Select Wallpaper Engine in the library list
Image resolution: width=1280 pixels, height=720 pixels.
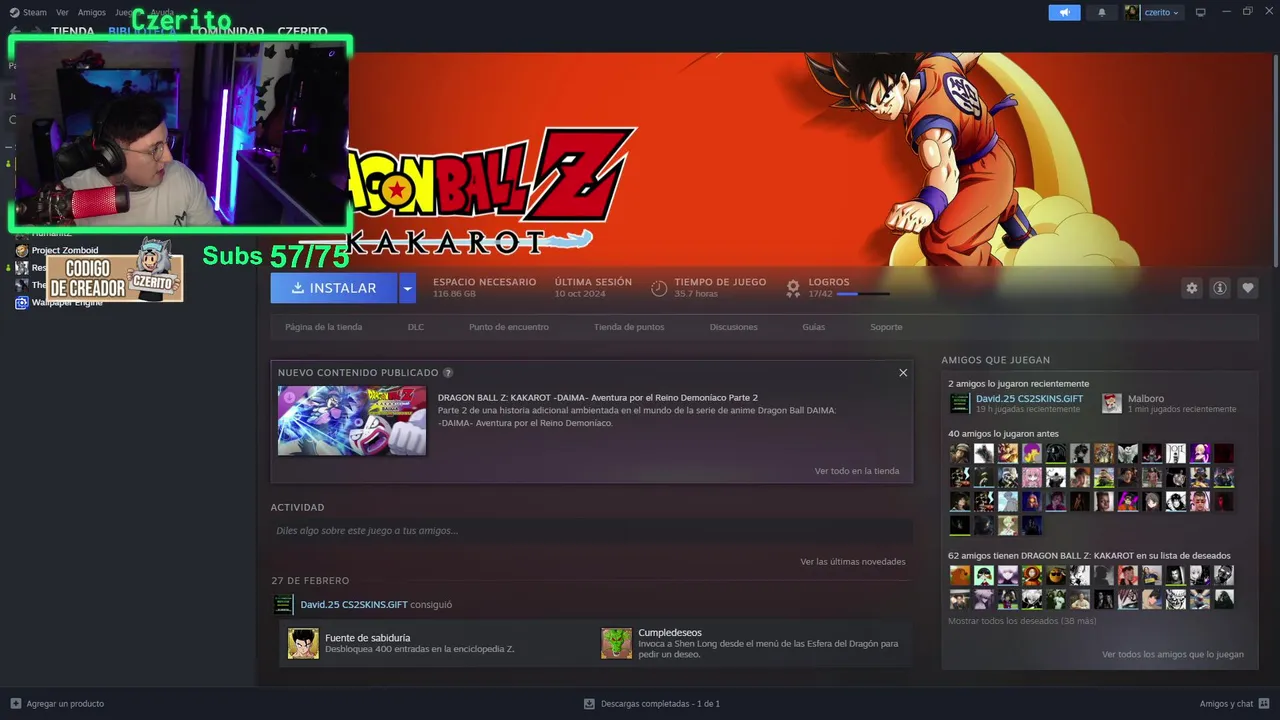(67, 302)
